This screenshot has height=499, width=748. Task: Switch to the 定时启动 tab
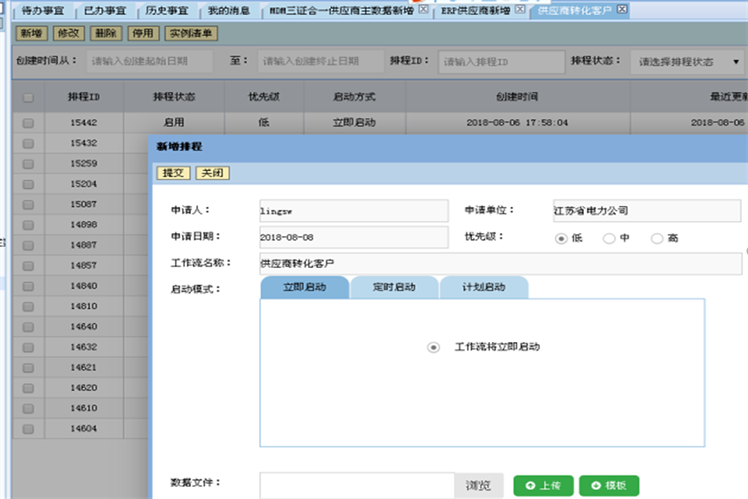click(394, 287)
